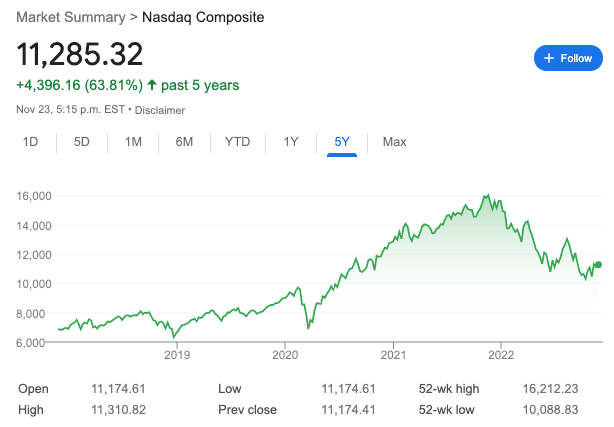The width and height of the screenshot is (614, 427).
Task: Click the 11,285.32 index value
Action: (80, 54)
